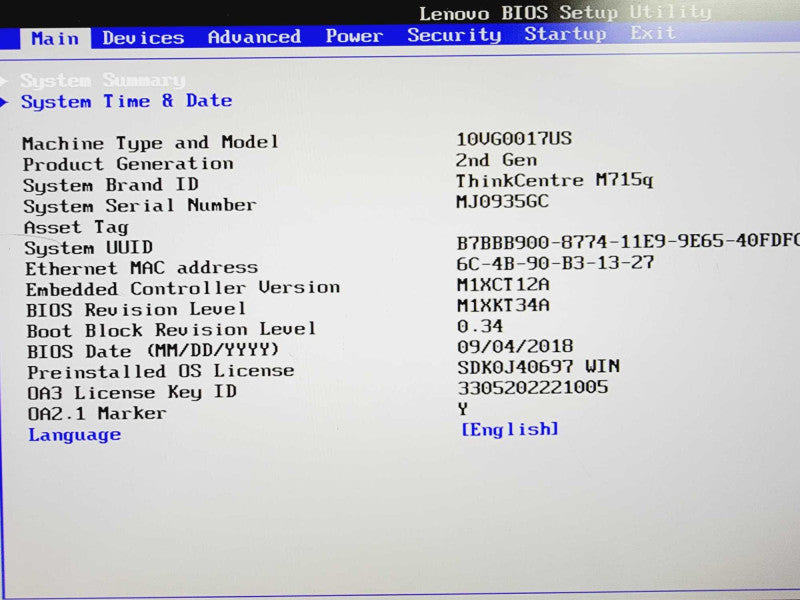This screenshot has height=600, width=800.
Task: Click Preinstalled OS License label
Action: (x=161, y=371)
